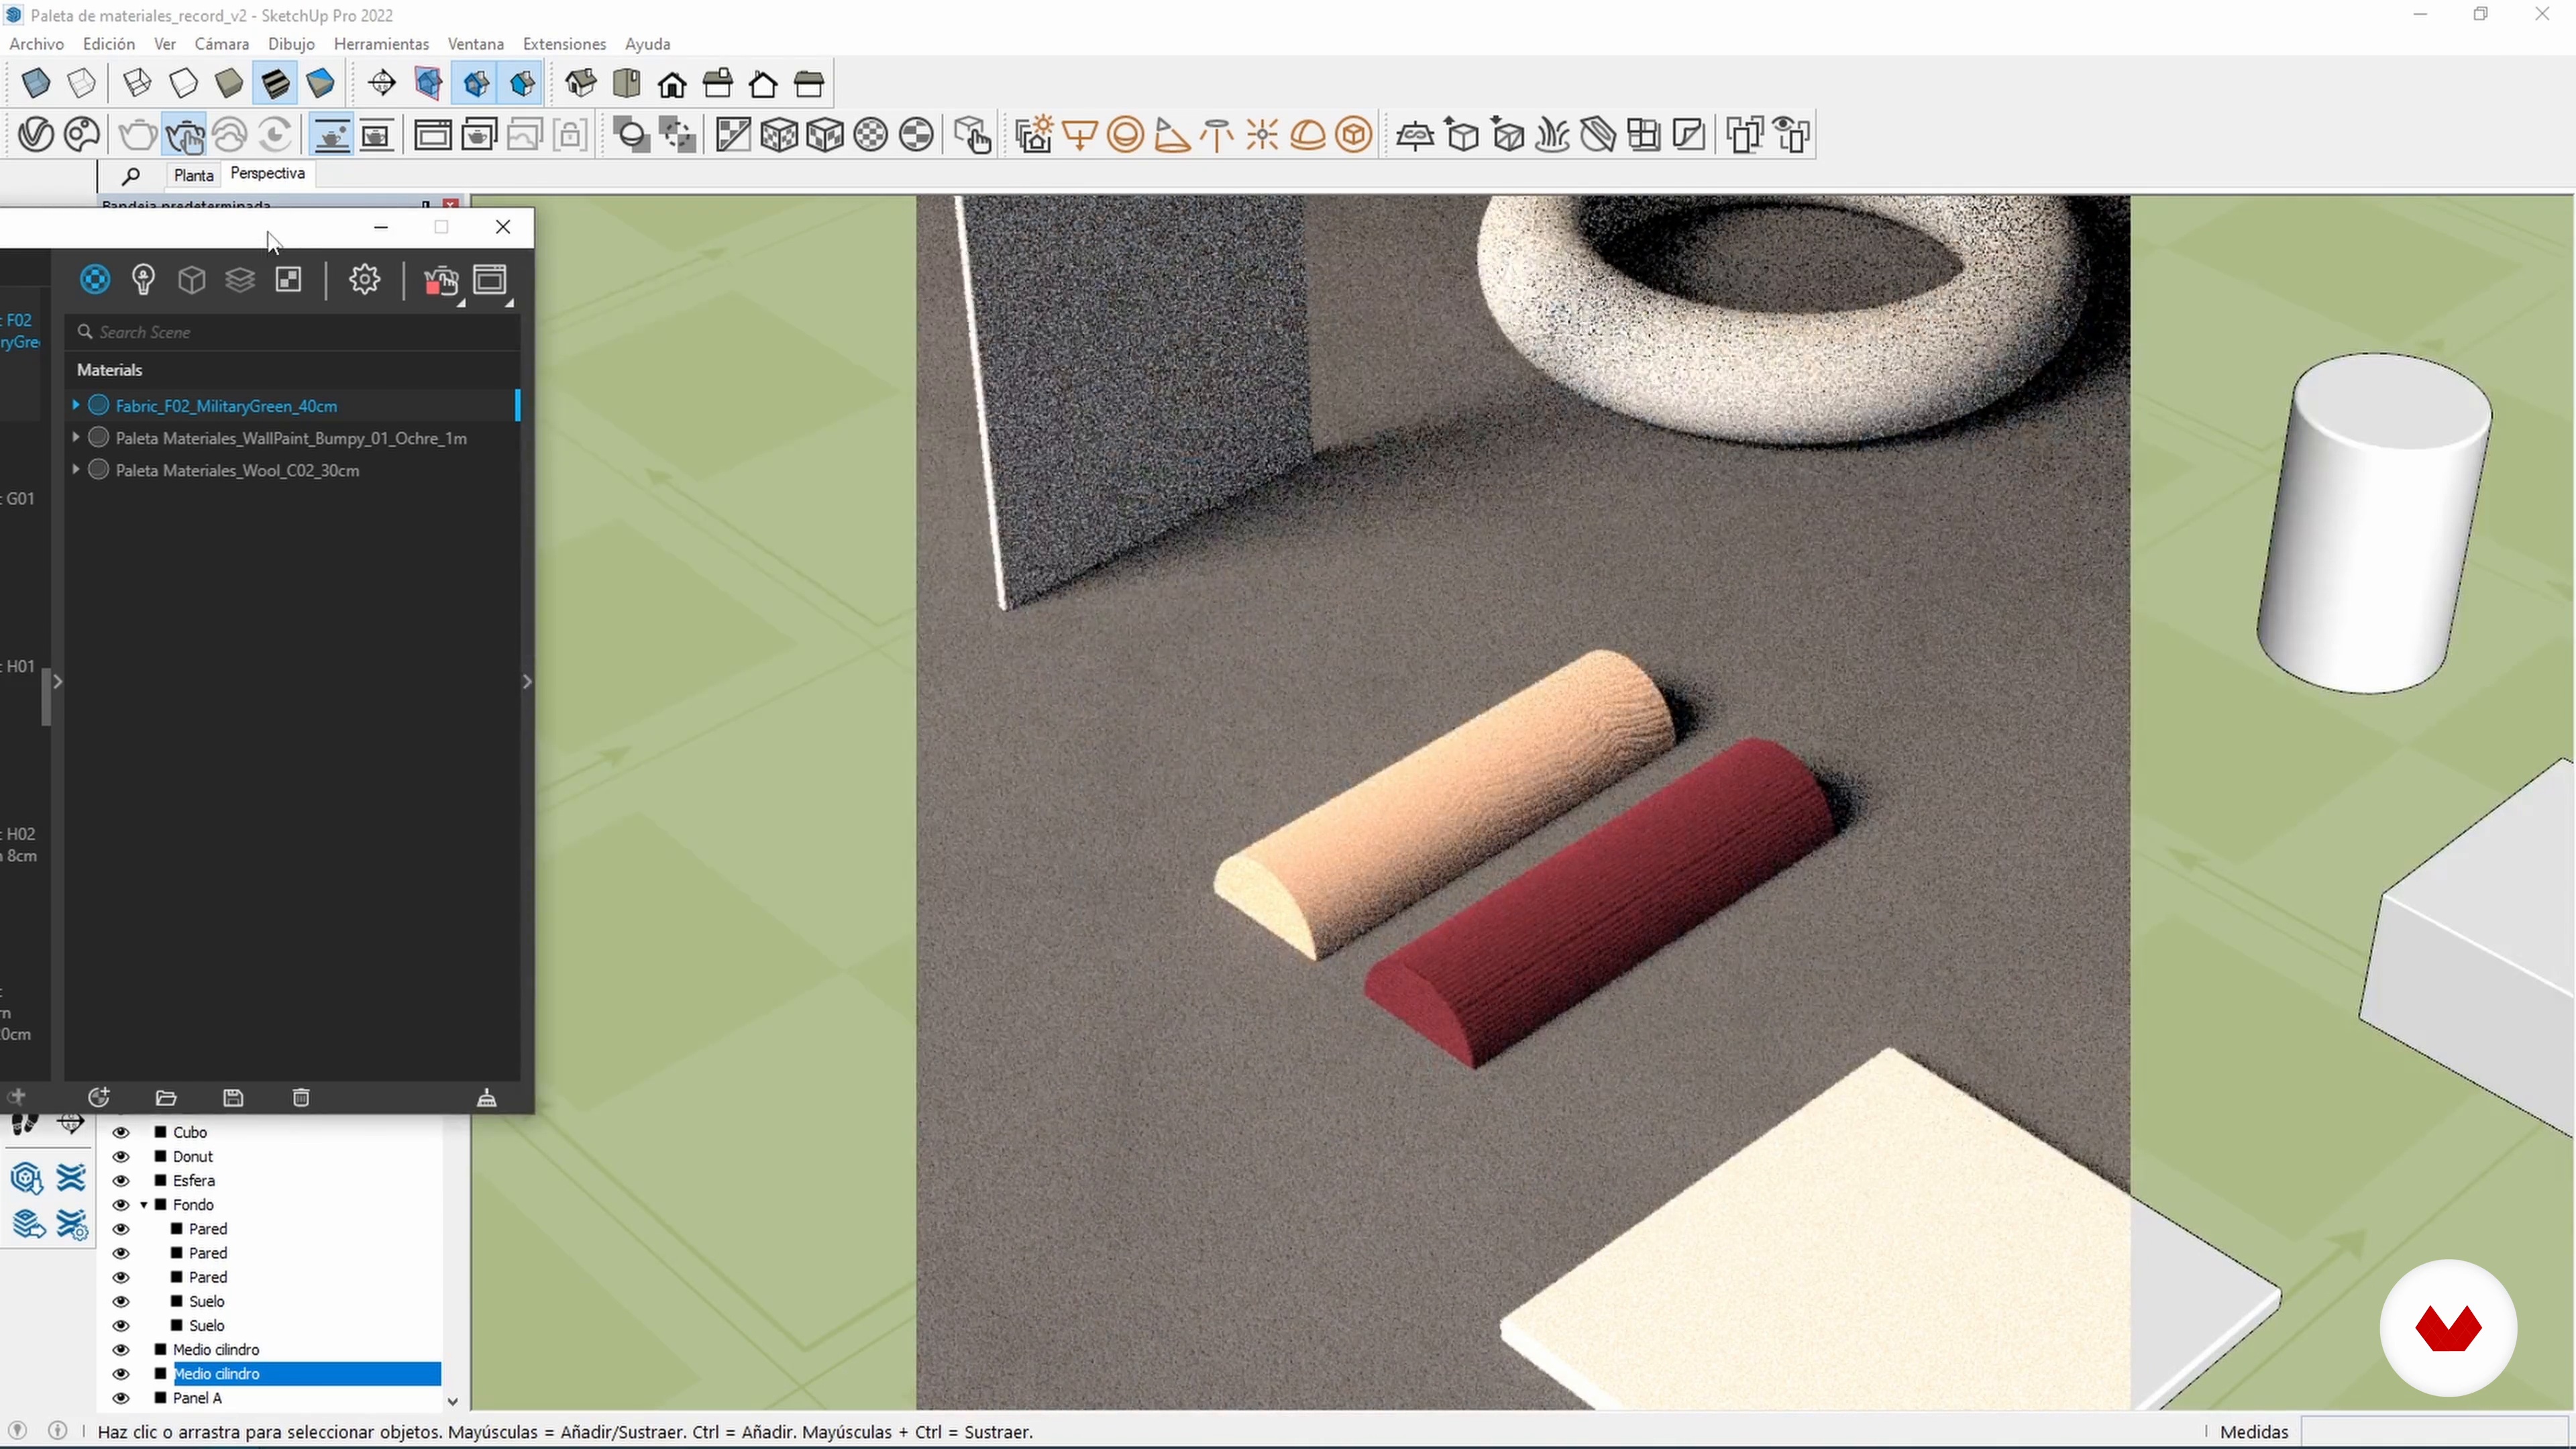Screen dimensions: 2576x1449
Task: Click the add material asset button
Action: [98, 1097]
